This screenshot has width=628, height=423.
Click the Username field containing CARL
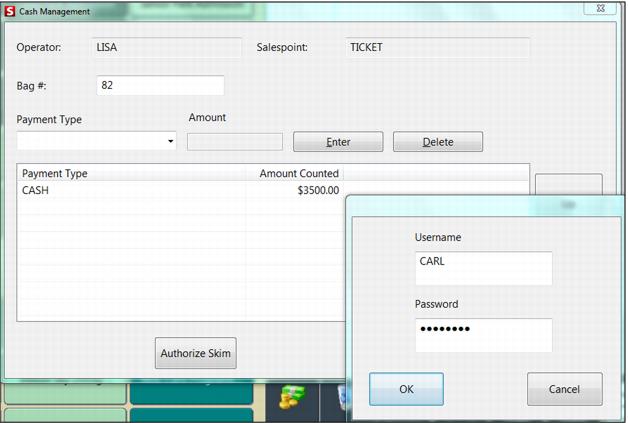(483, 268)
